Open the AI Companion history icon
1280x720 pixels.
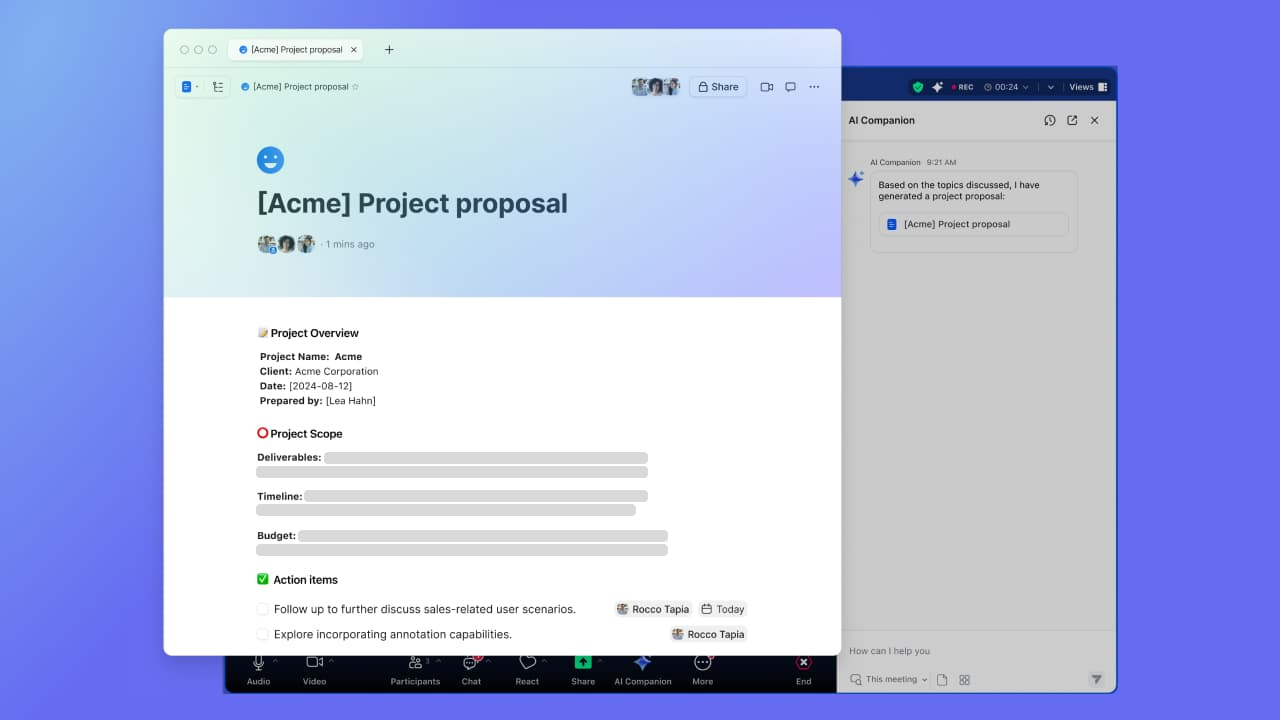pos(1049,120)
